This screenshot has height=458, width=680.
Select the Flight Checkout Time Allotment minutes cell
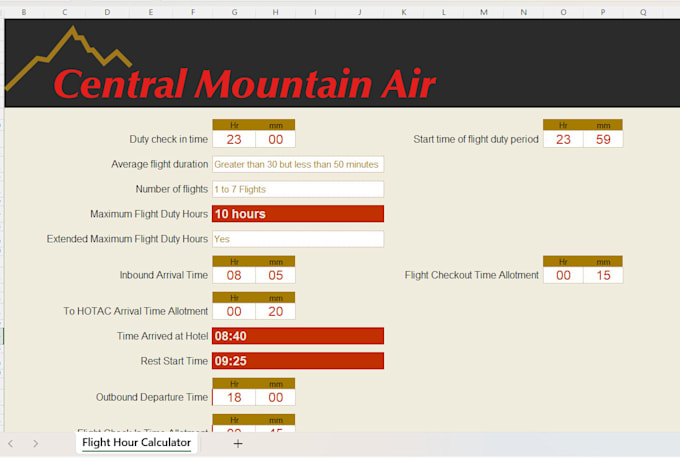(603, 275)
